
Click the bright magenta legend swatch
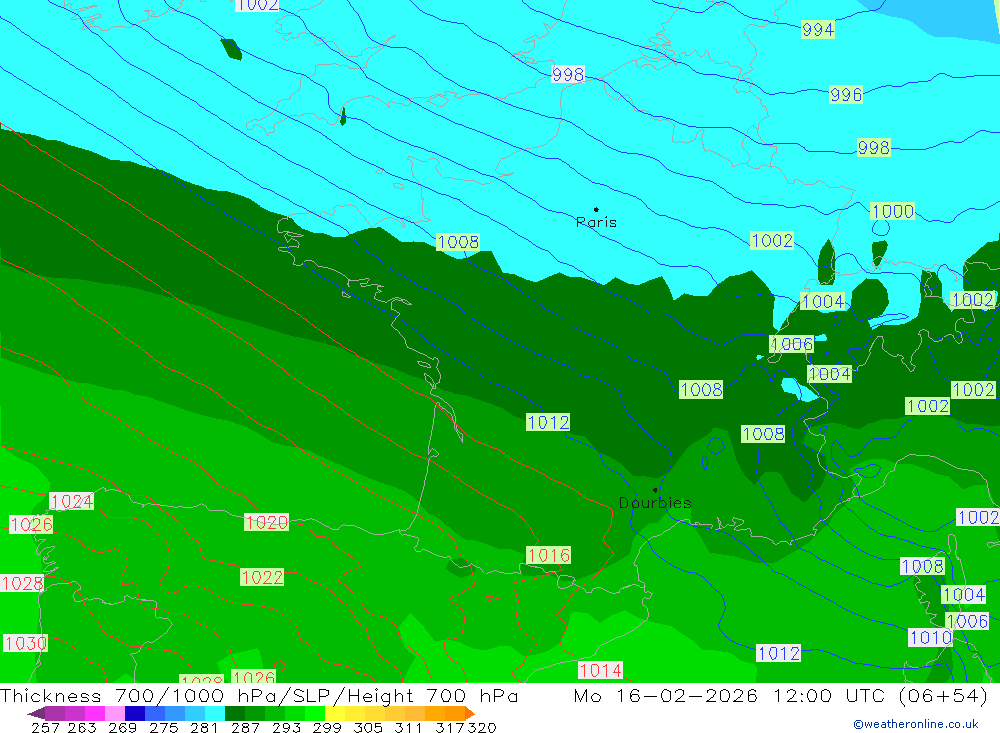point(95,713)
